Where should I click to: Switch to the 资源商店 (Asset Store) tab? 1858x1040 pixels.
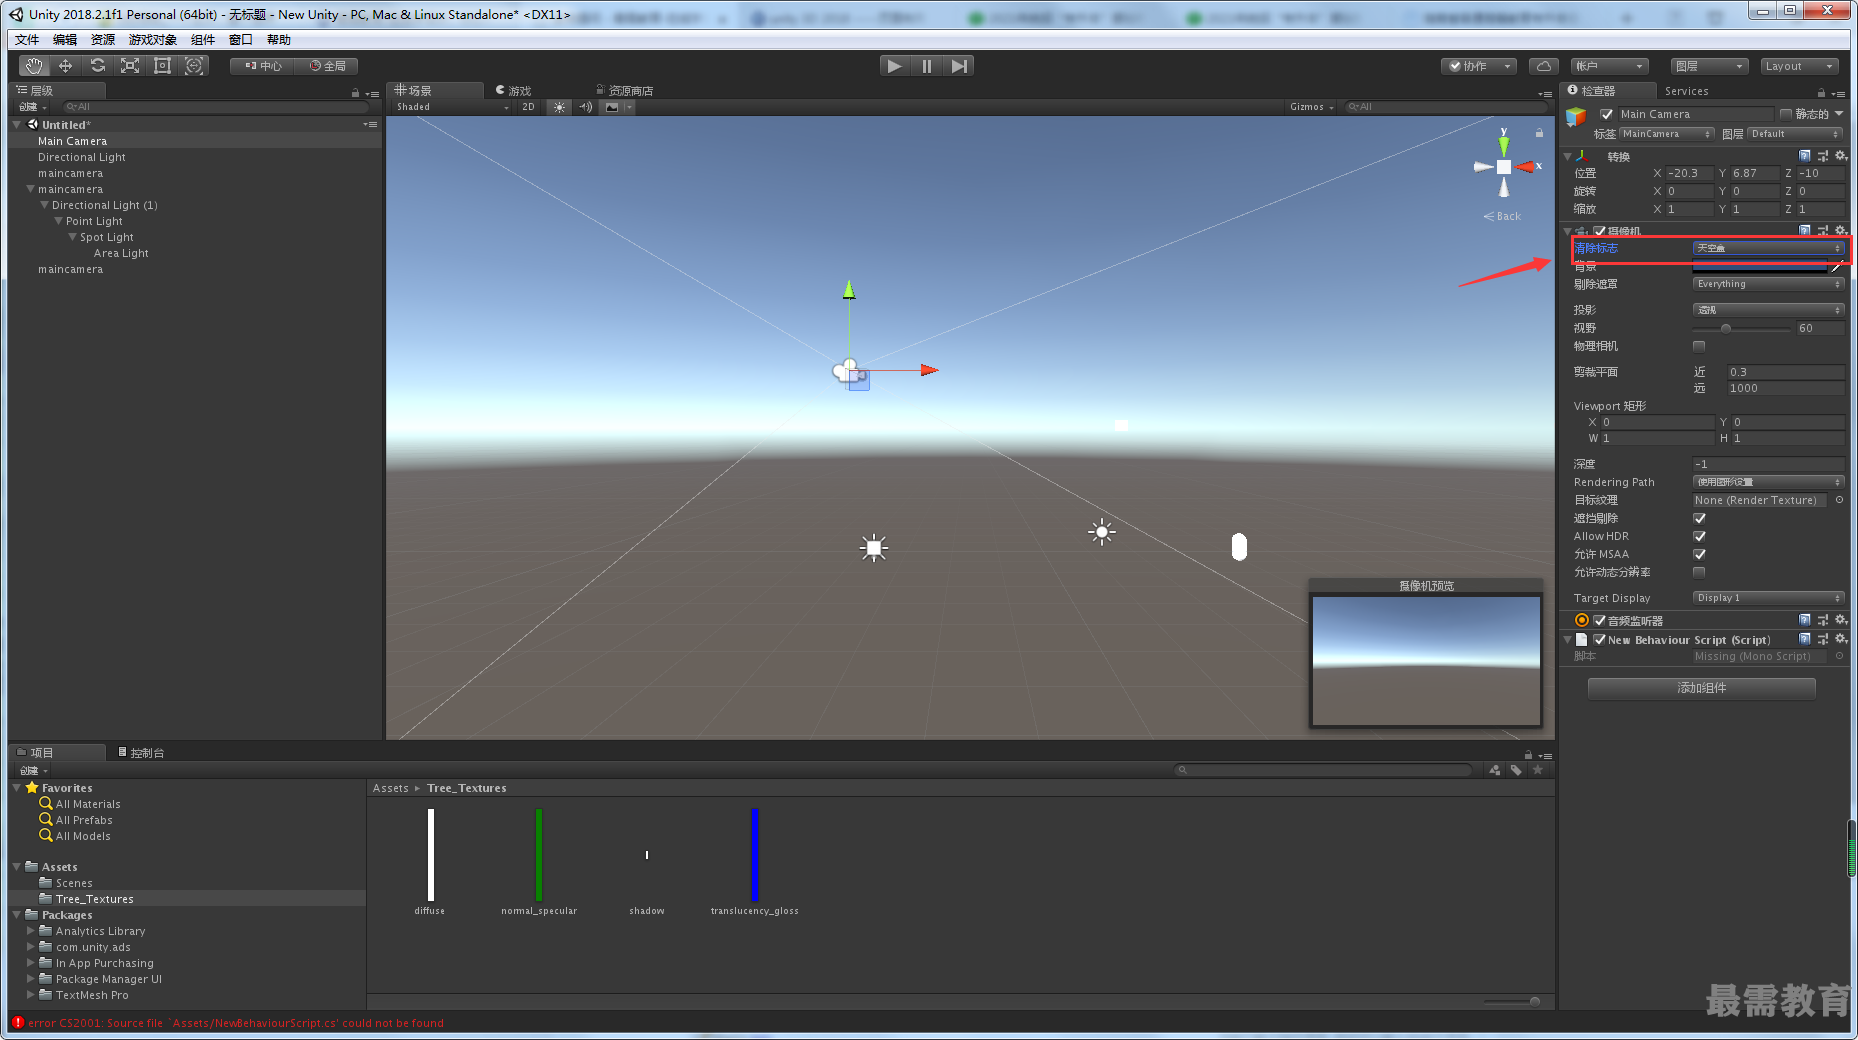point(624,91)
